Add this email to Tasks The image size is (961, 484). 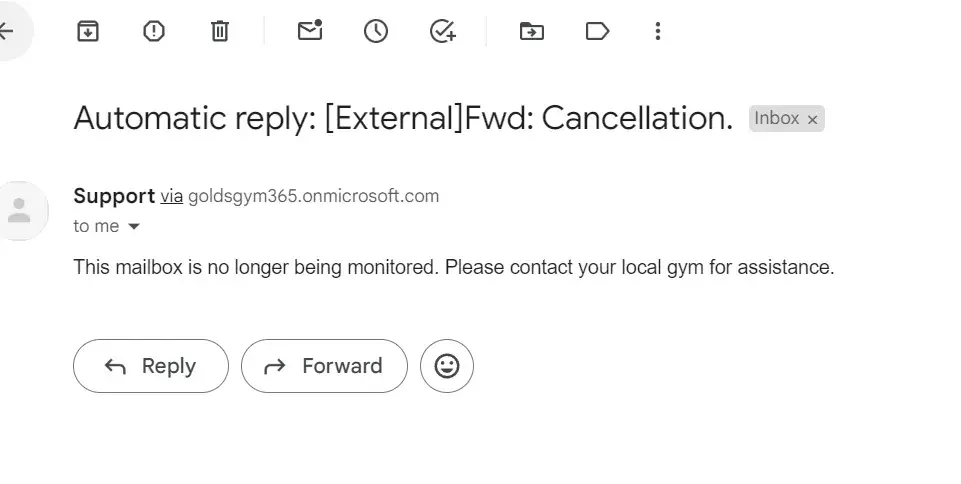(x=442, y=31)
